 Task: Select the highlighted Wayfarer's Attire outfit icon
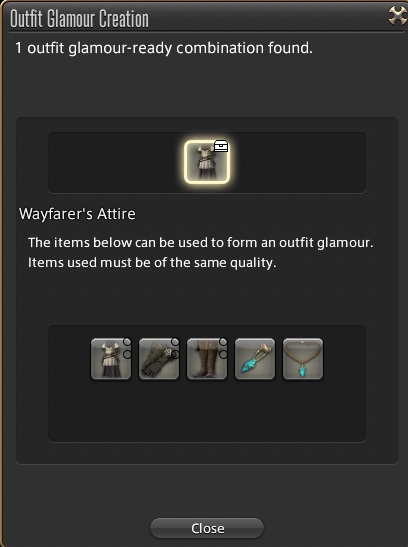[x=207, y=162]
